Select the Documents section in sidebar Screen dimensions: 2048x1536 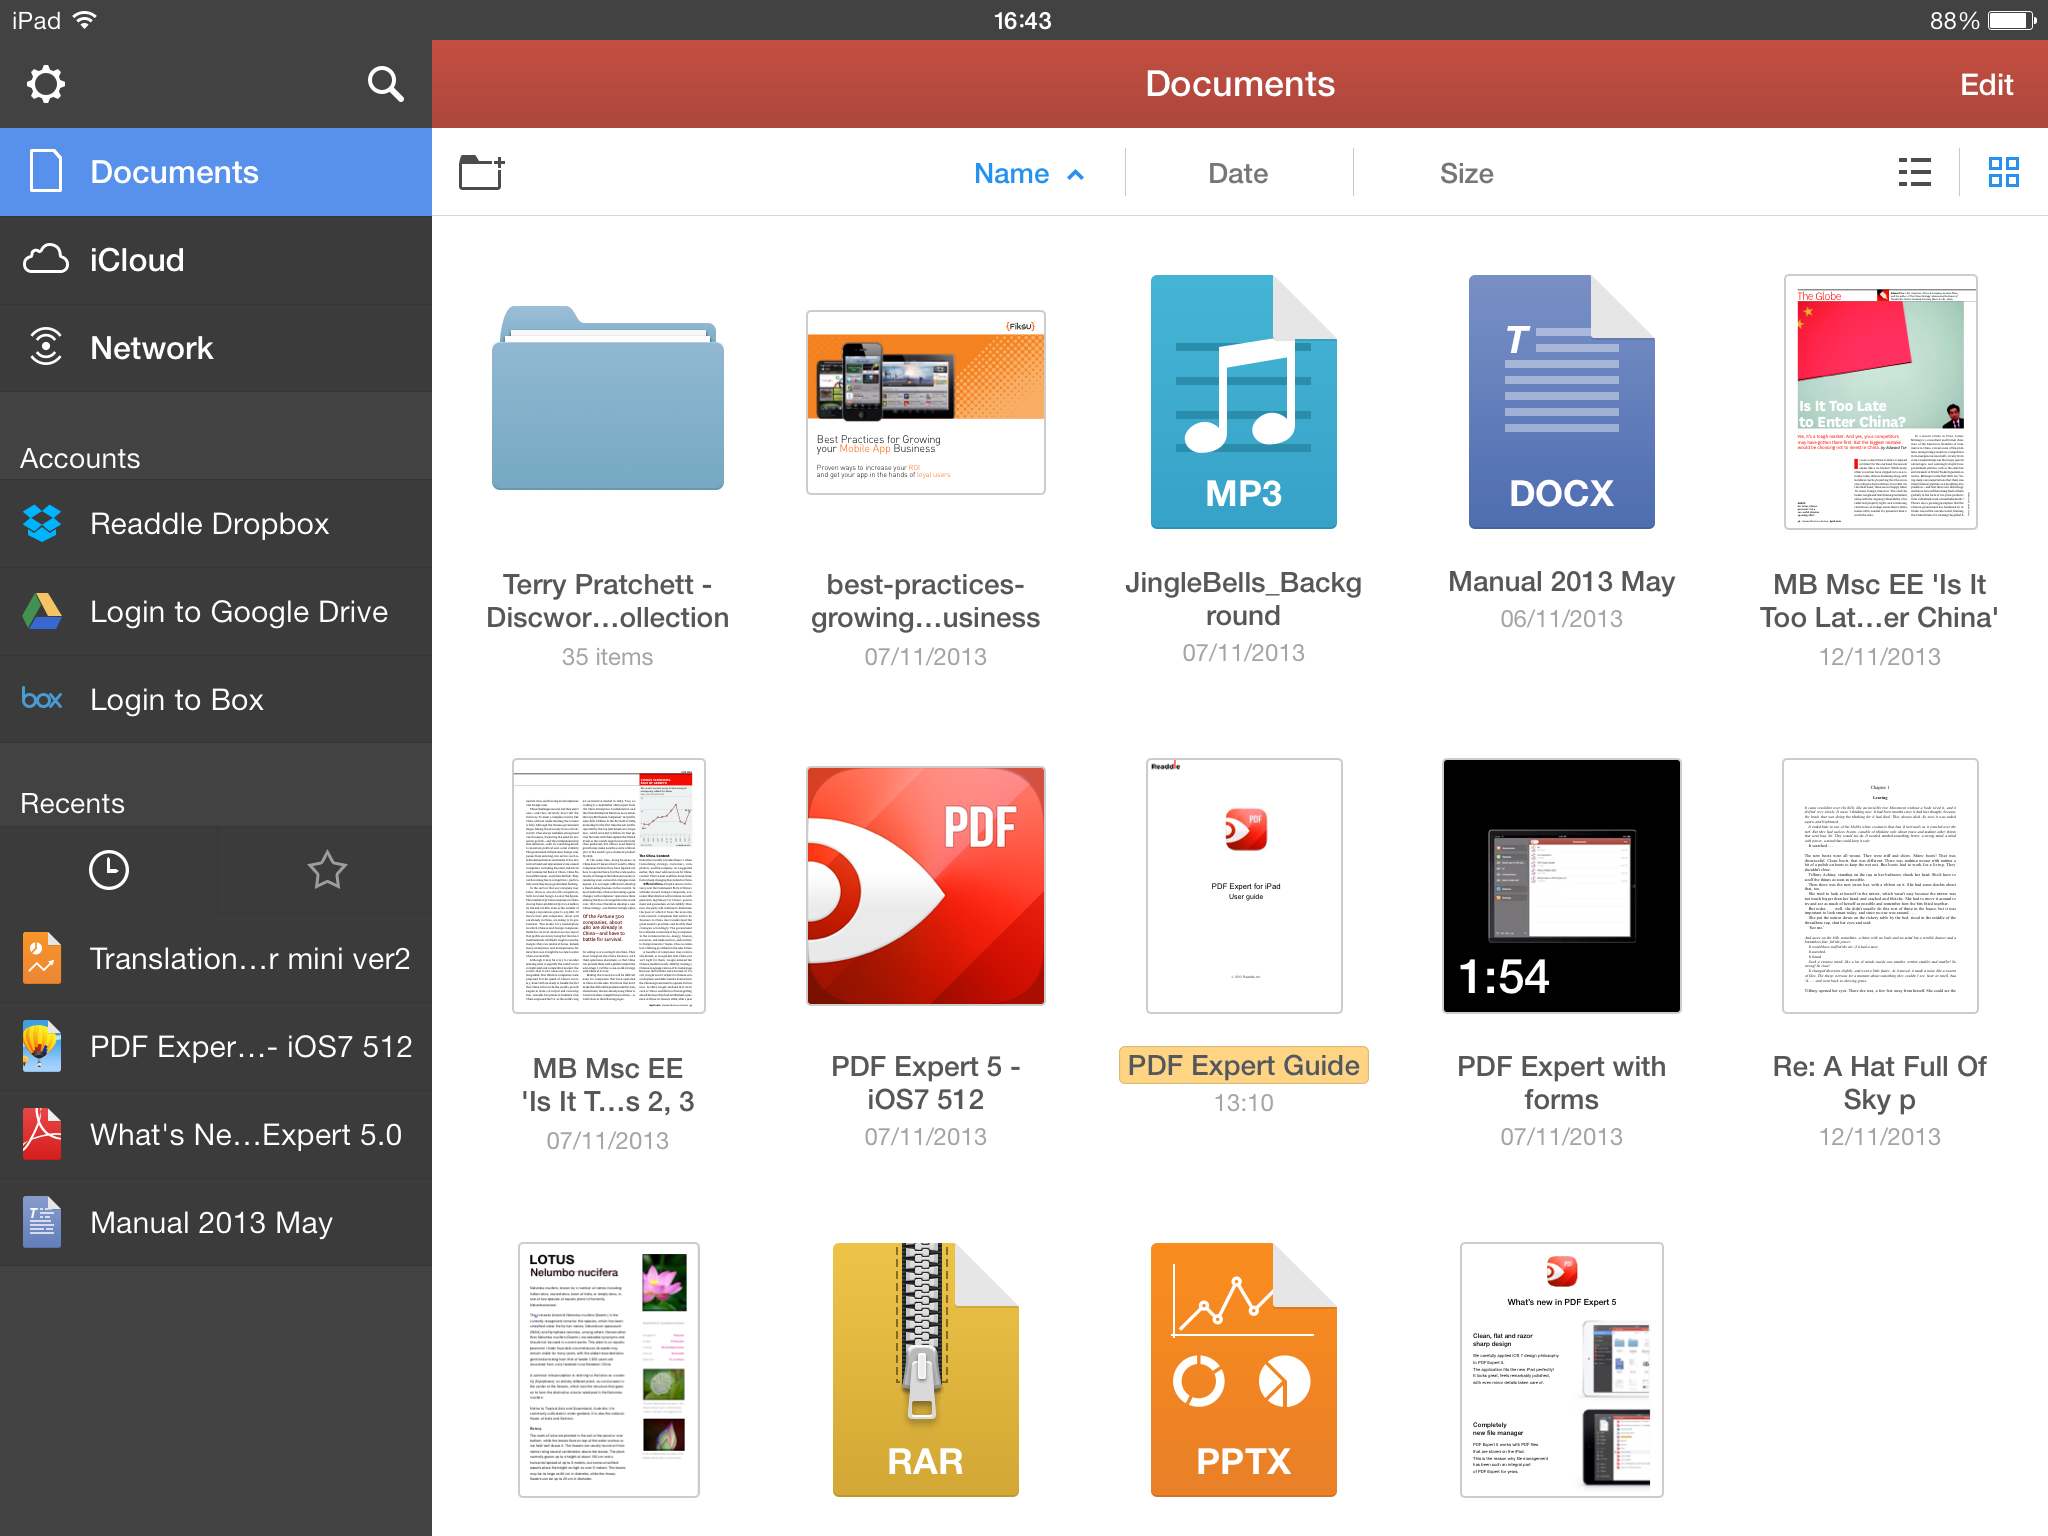point(216,171)
